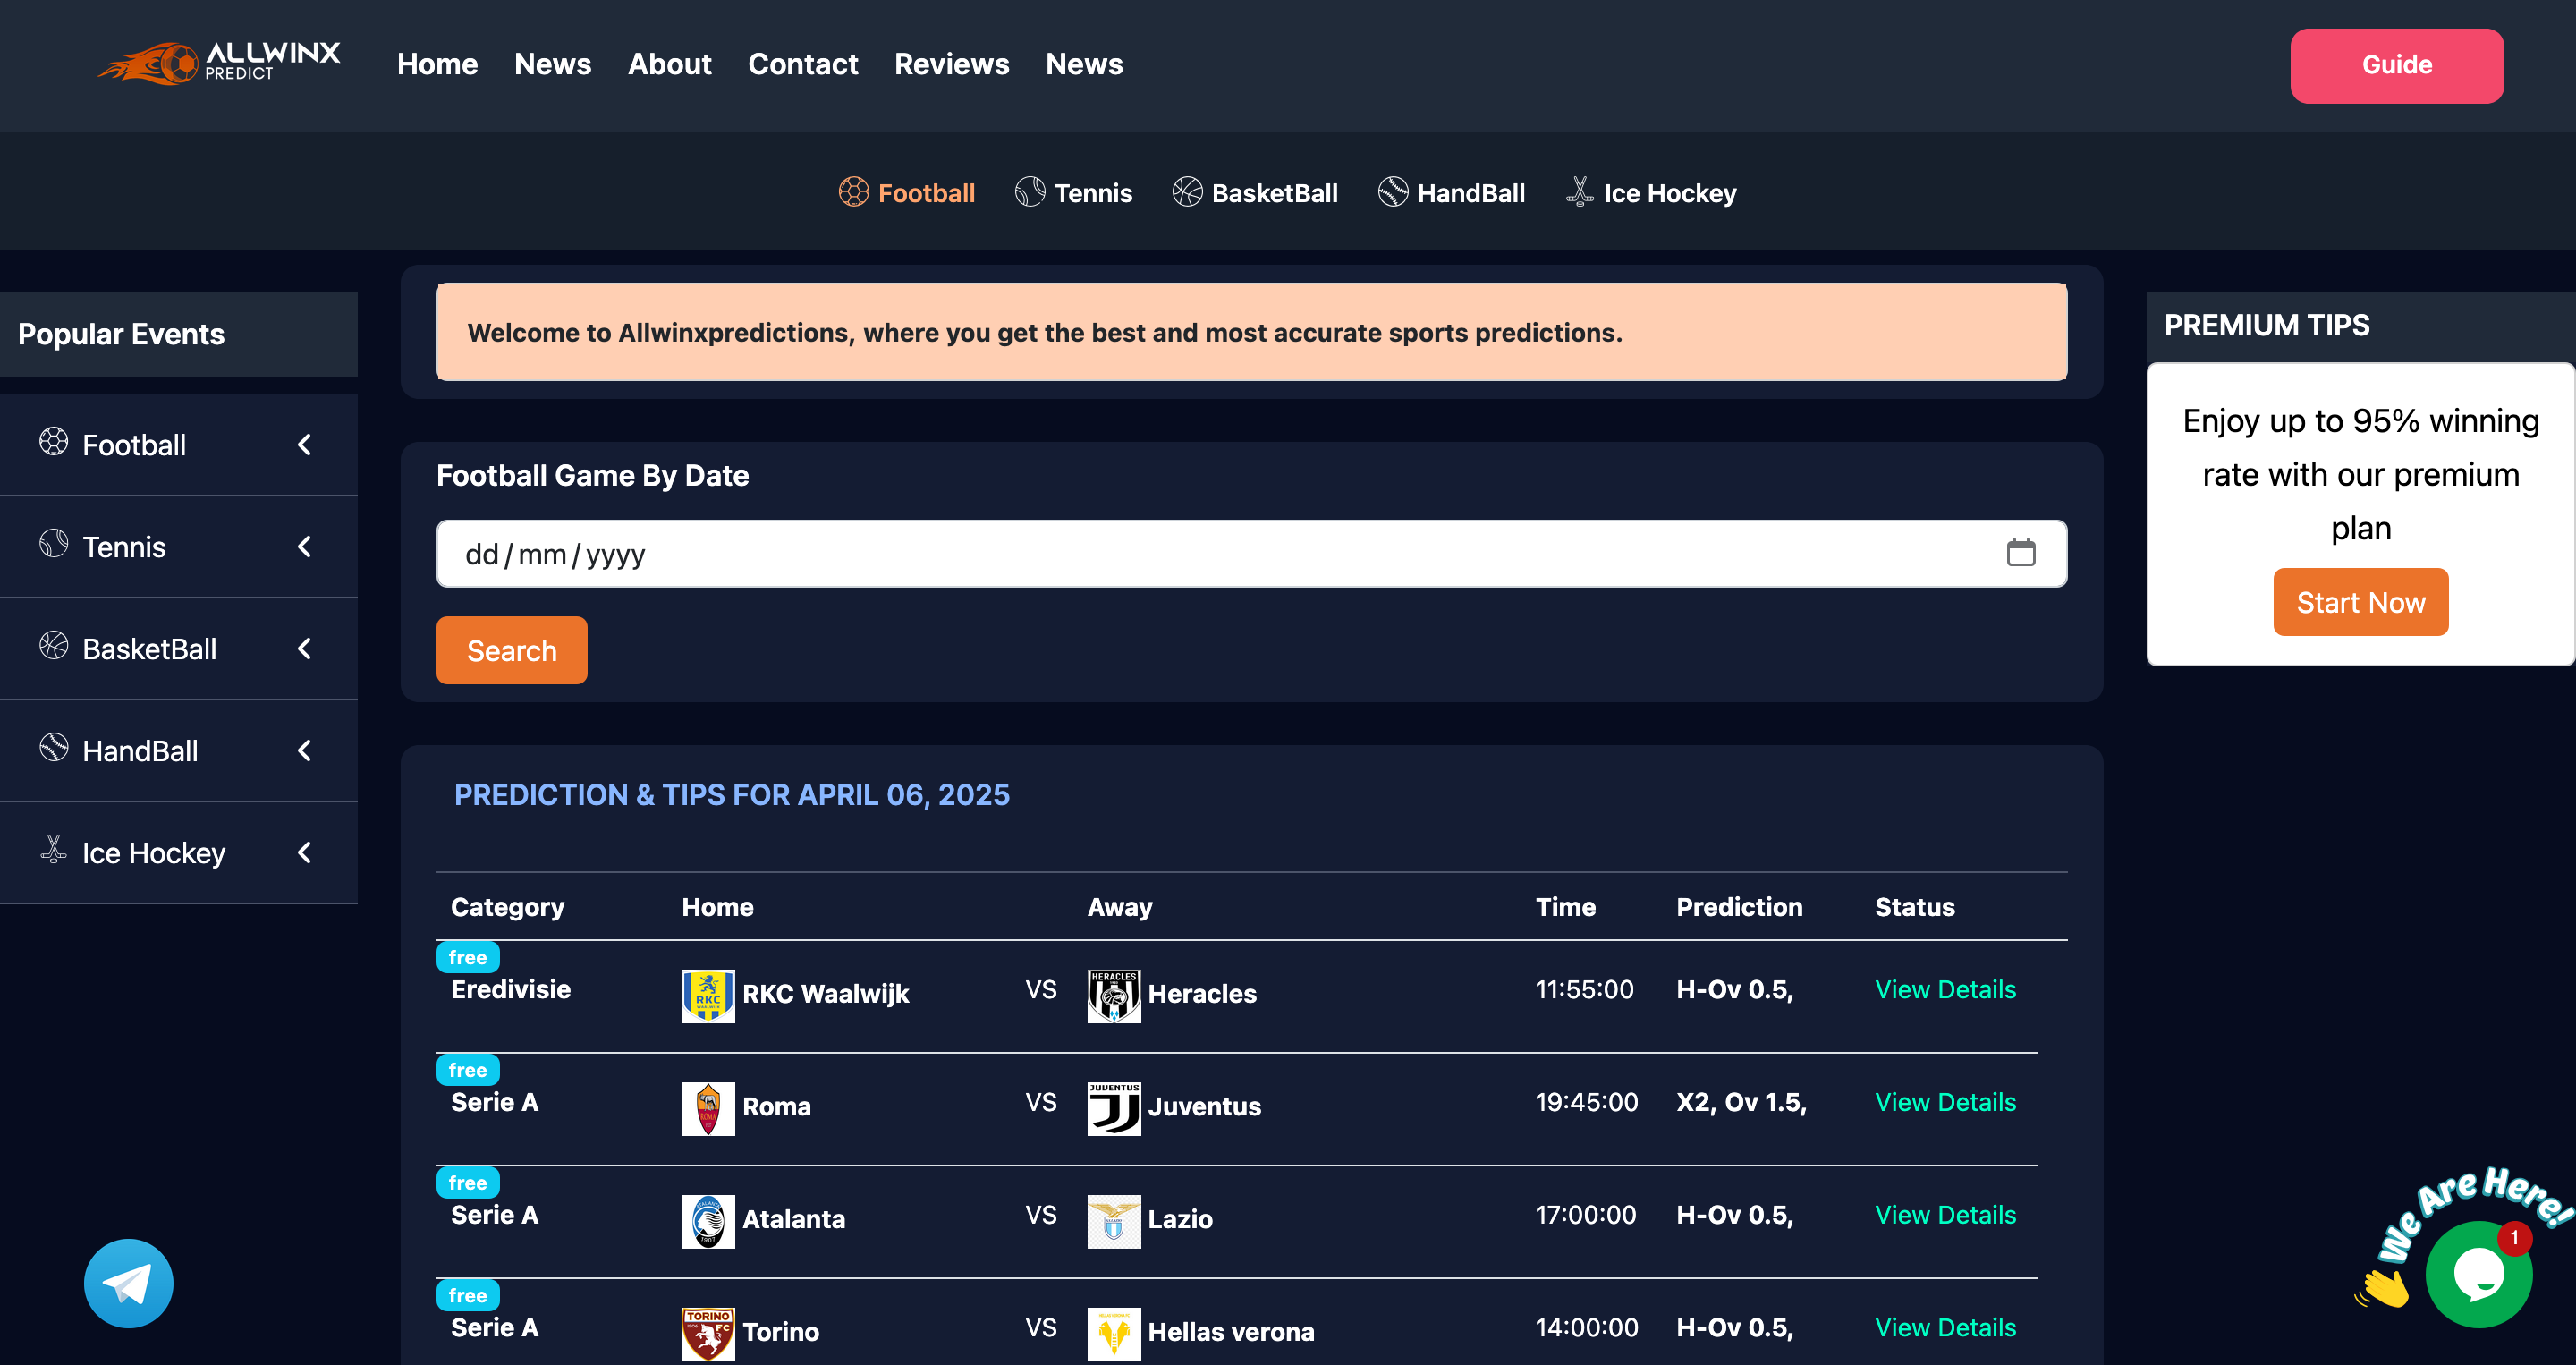2576x1365 pixels.
Task: Click the Prediction column header
Action: pyautogui.click(x=1740, y=907)
